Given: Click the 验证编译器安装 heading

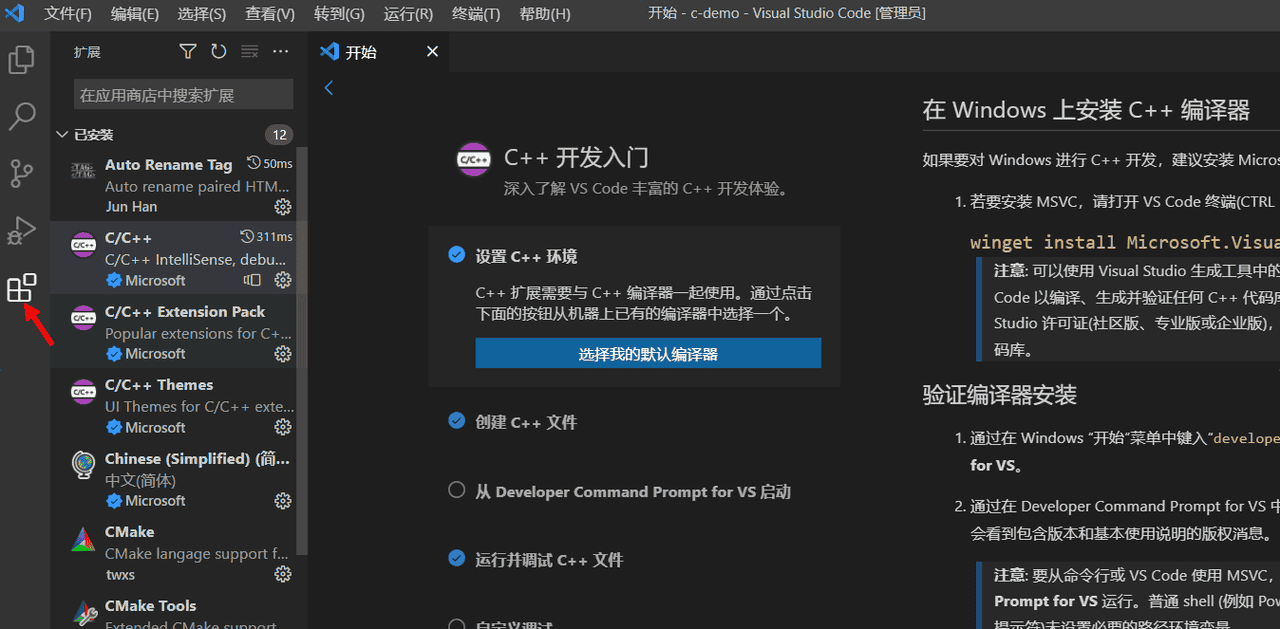Looking at the screenshot, I should 1000,395.
